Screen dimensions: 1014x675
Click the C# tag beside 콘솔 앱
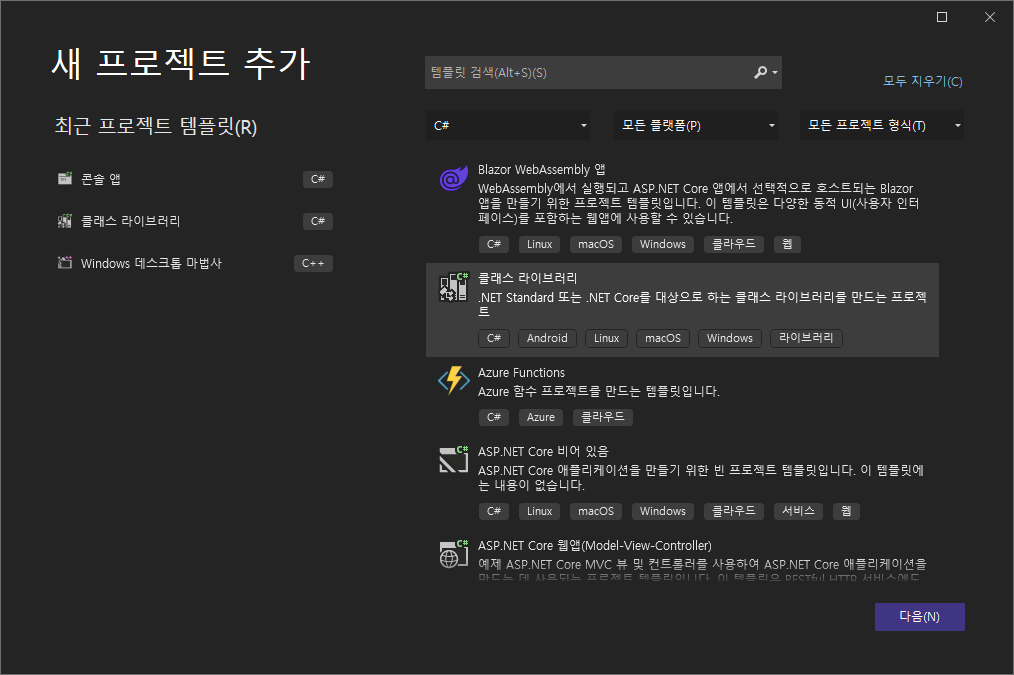pyautogui.click(x=318, y=179)
